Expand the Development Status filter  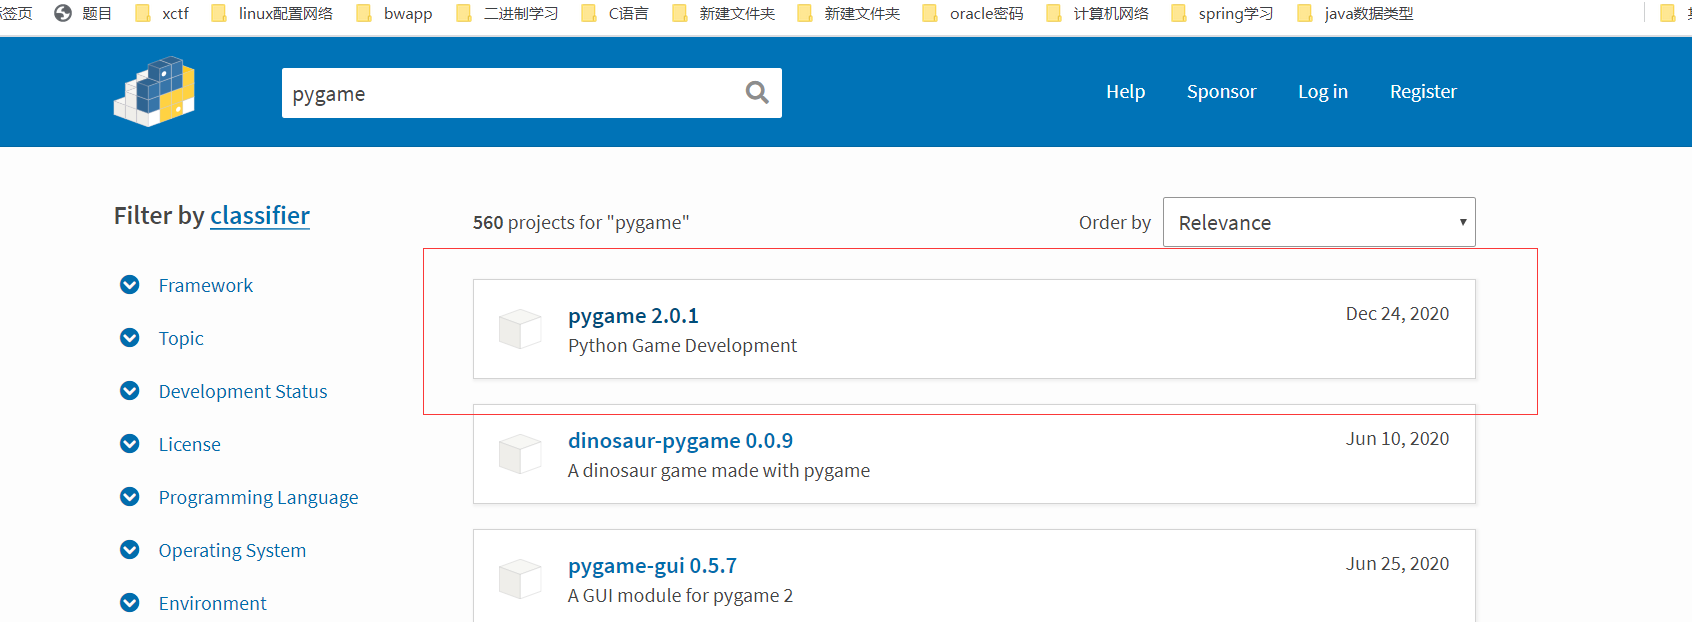(130, 391)
